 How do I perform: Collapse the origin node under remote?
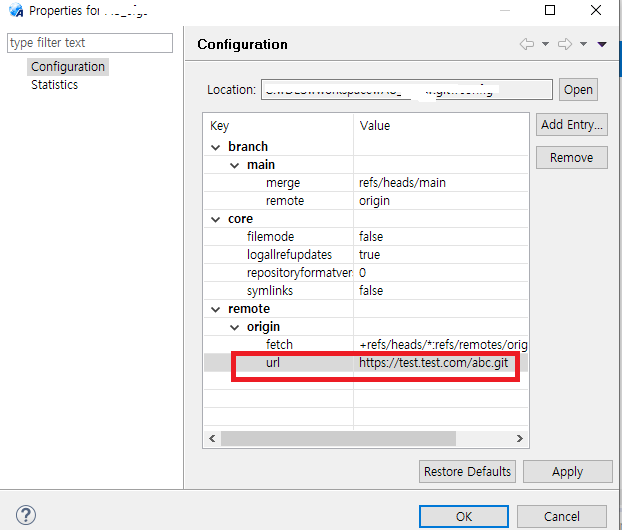(235, 327)
